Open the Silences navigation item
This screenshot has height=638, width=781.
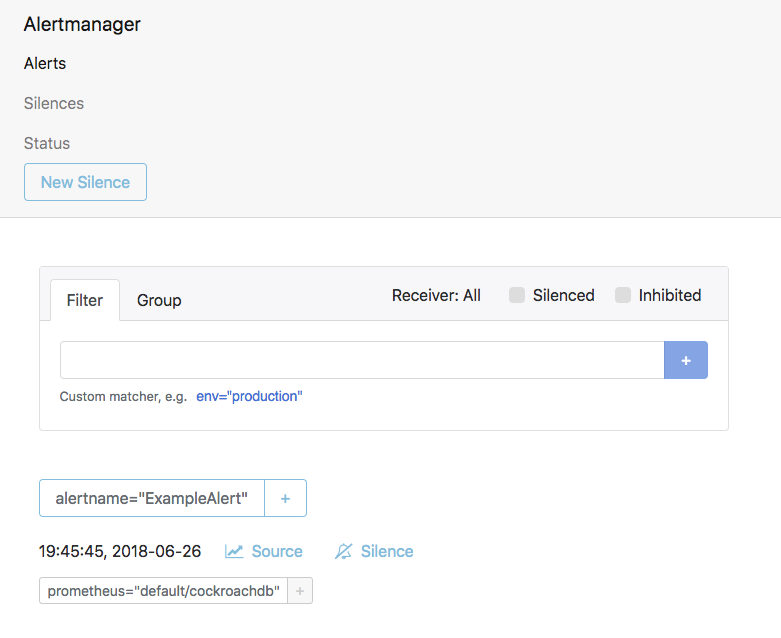pyautogui.click(x=54, y=103)
